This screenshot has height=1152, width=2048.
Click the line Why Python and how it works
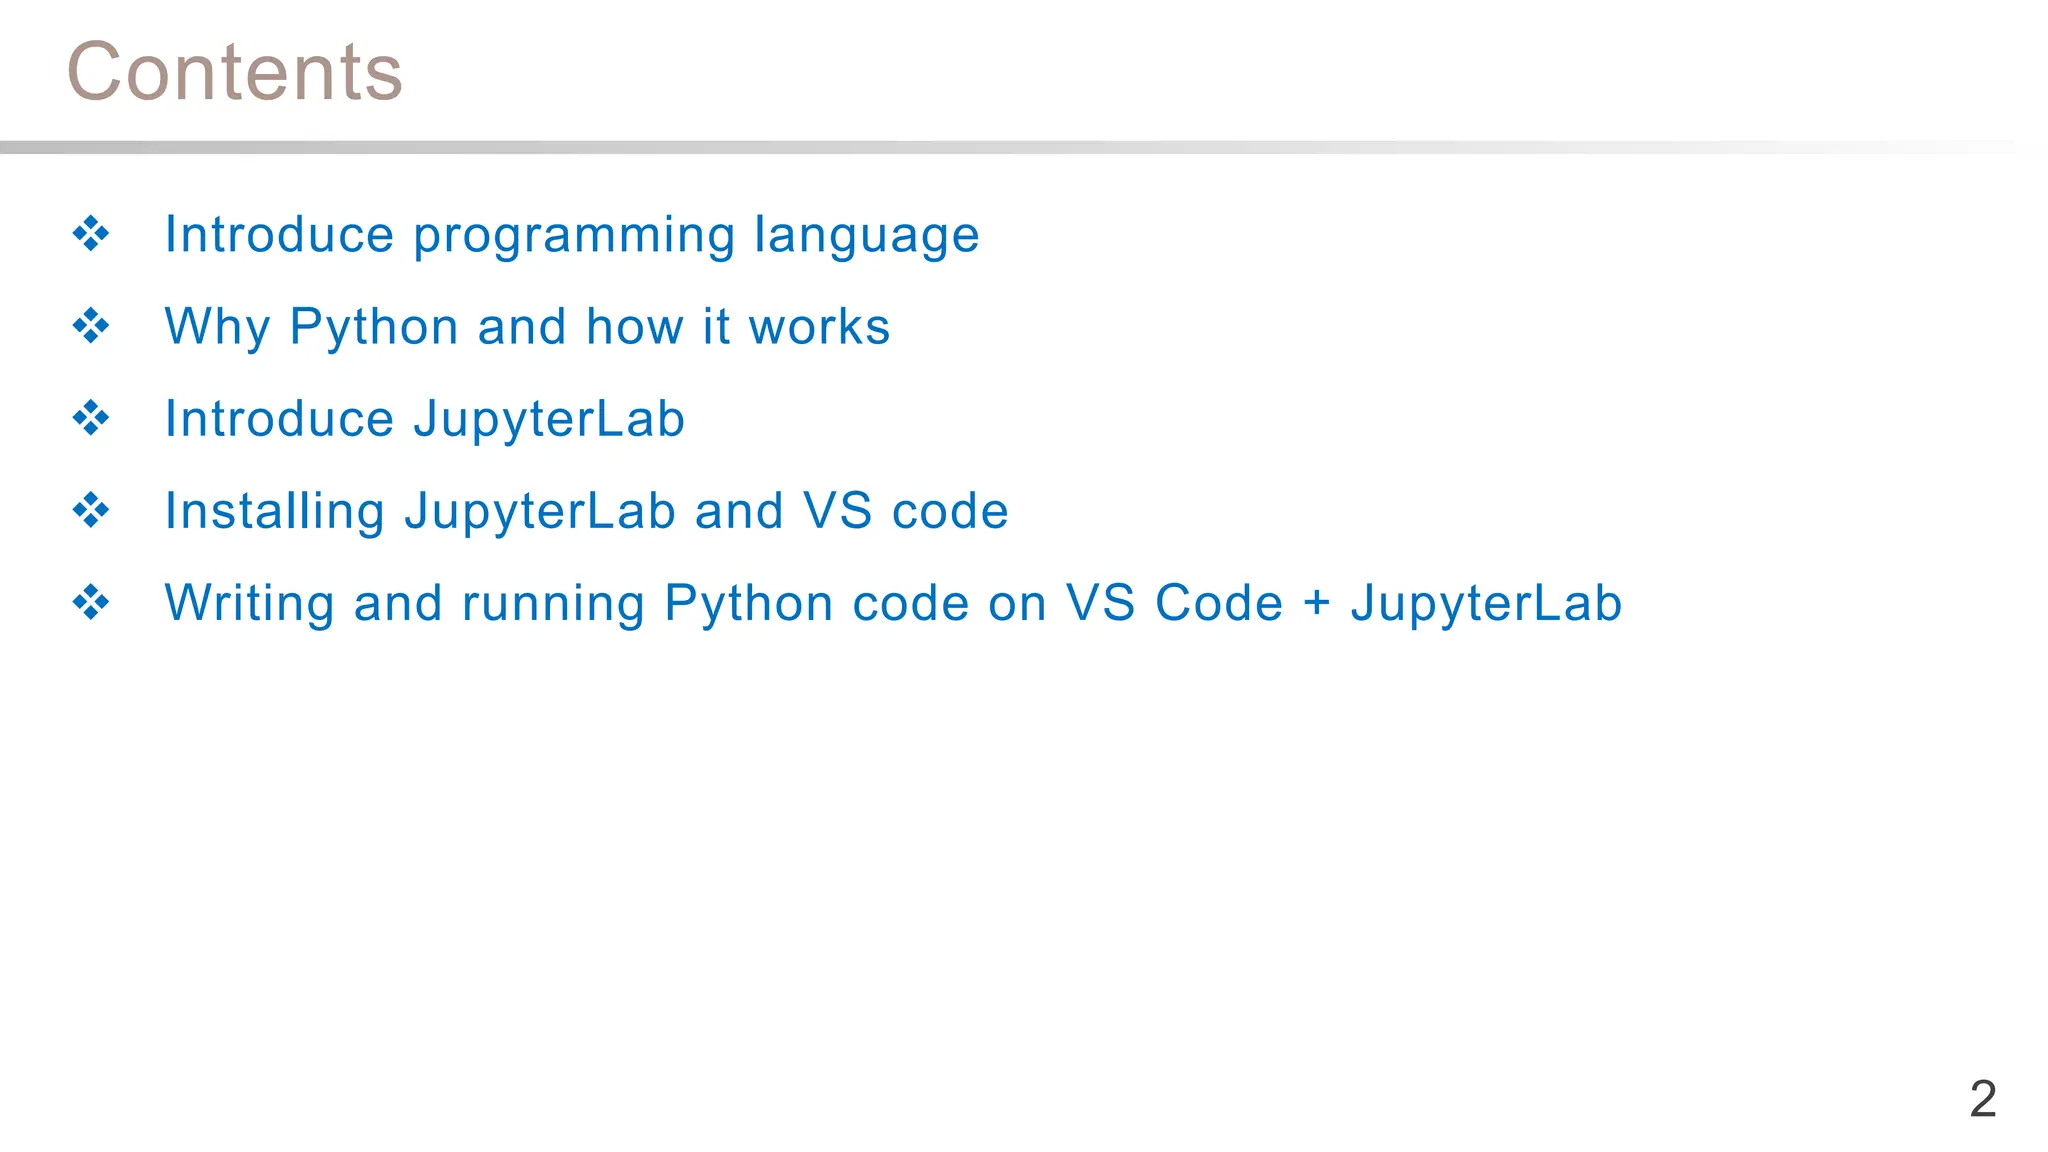(x=527, y=328)
